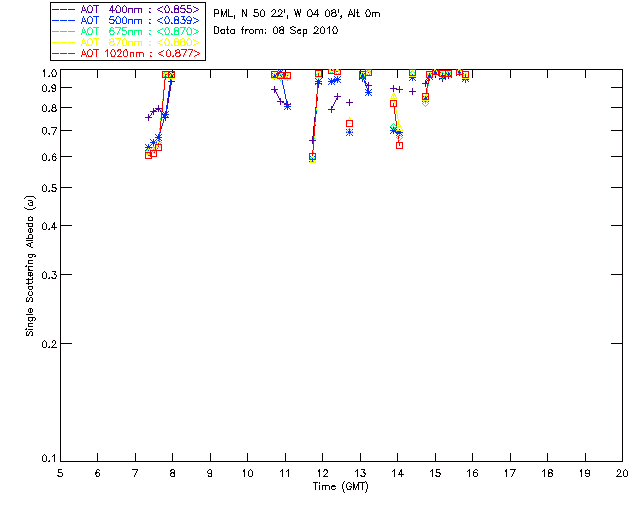Click the red square marker near 0.6 before hour 12
Image resolution: width=640 pixels, height=512 pixels.
(x=312, y=157)
